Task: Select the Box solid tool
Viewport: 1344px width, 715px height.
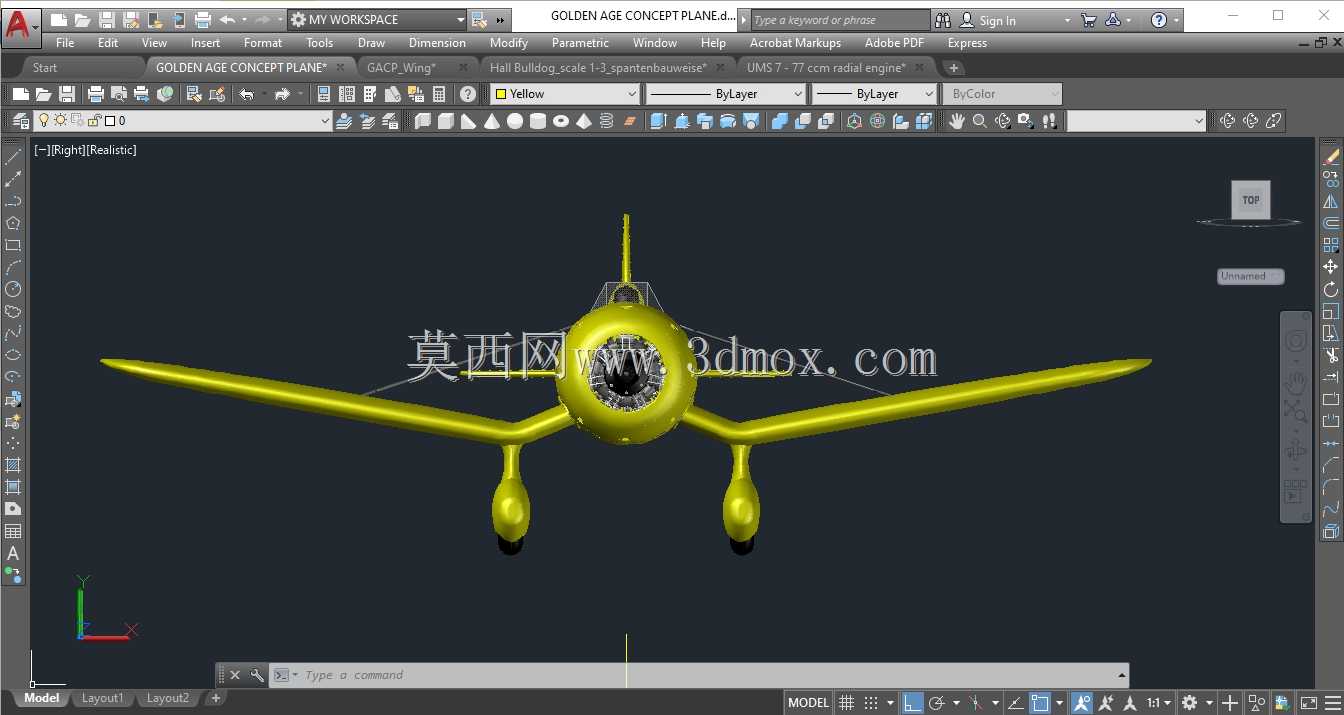Action: (446, 121)
